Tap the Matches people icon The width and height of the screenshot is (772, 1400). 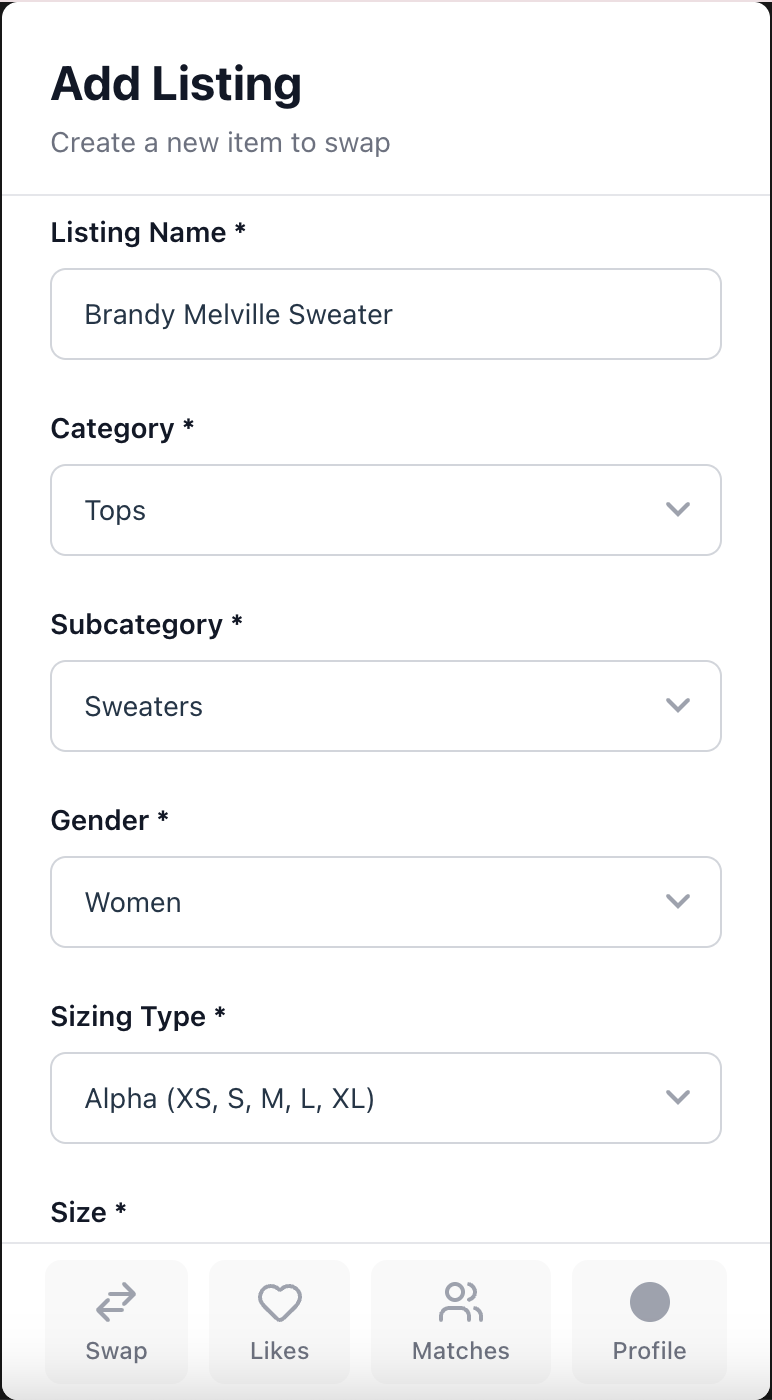[461, 1303]
